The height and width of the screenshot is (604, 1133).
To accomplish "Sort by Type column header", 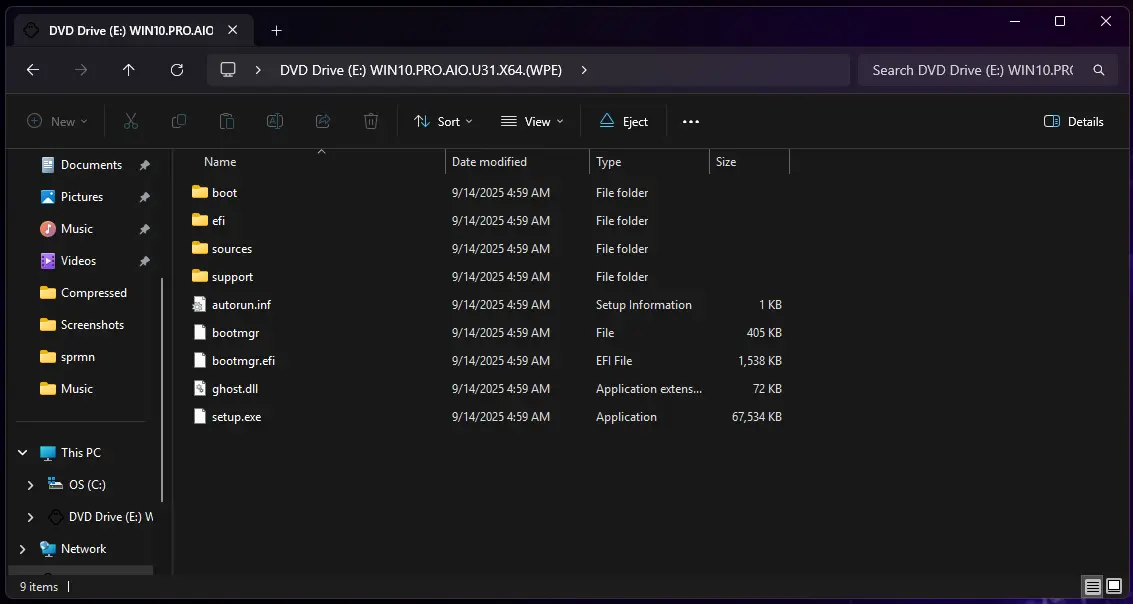I will (x=608, y=162).
